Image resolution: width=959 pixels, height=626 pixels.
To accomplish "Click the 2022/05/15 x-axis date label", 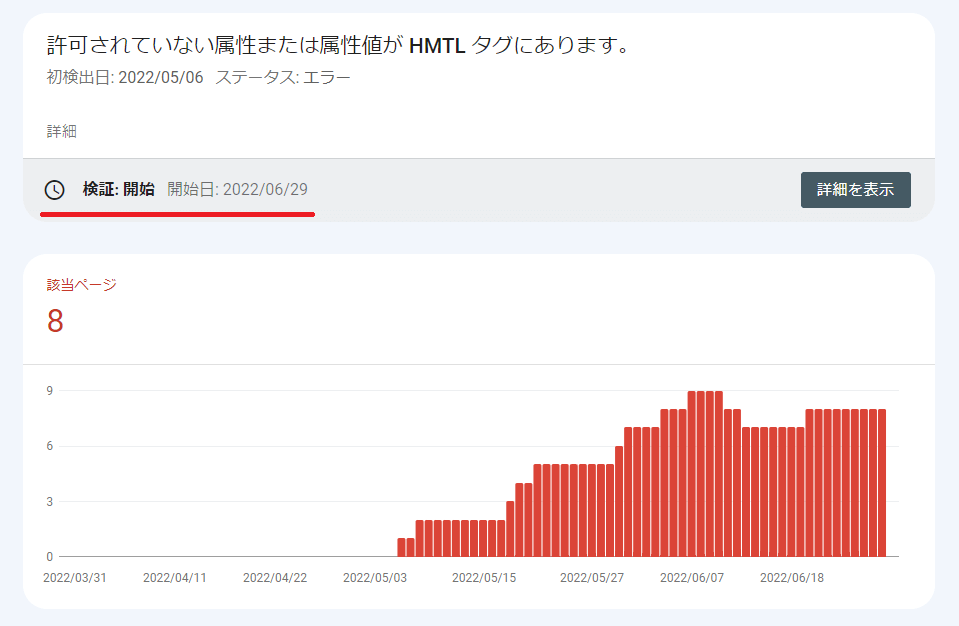I will (483, 578).
